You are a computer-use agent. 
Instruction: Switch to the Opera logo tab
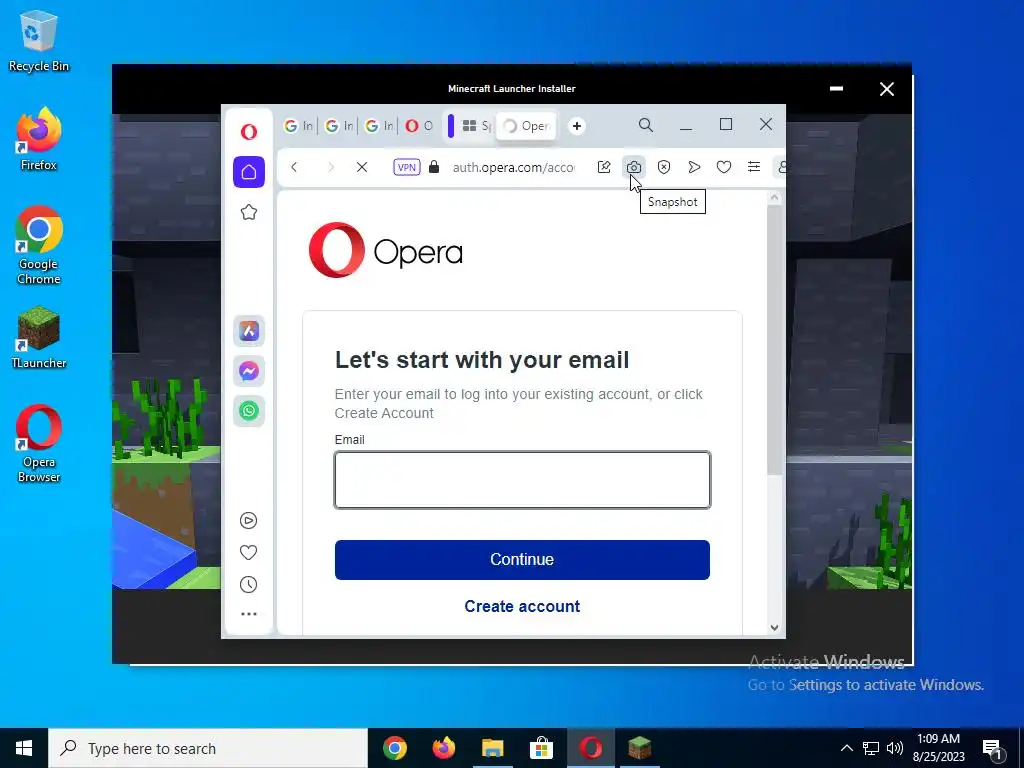pos(419,125)
